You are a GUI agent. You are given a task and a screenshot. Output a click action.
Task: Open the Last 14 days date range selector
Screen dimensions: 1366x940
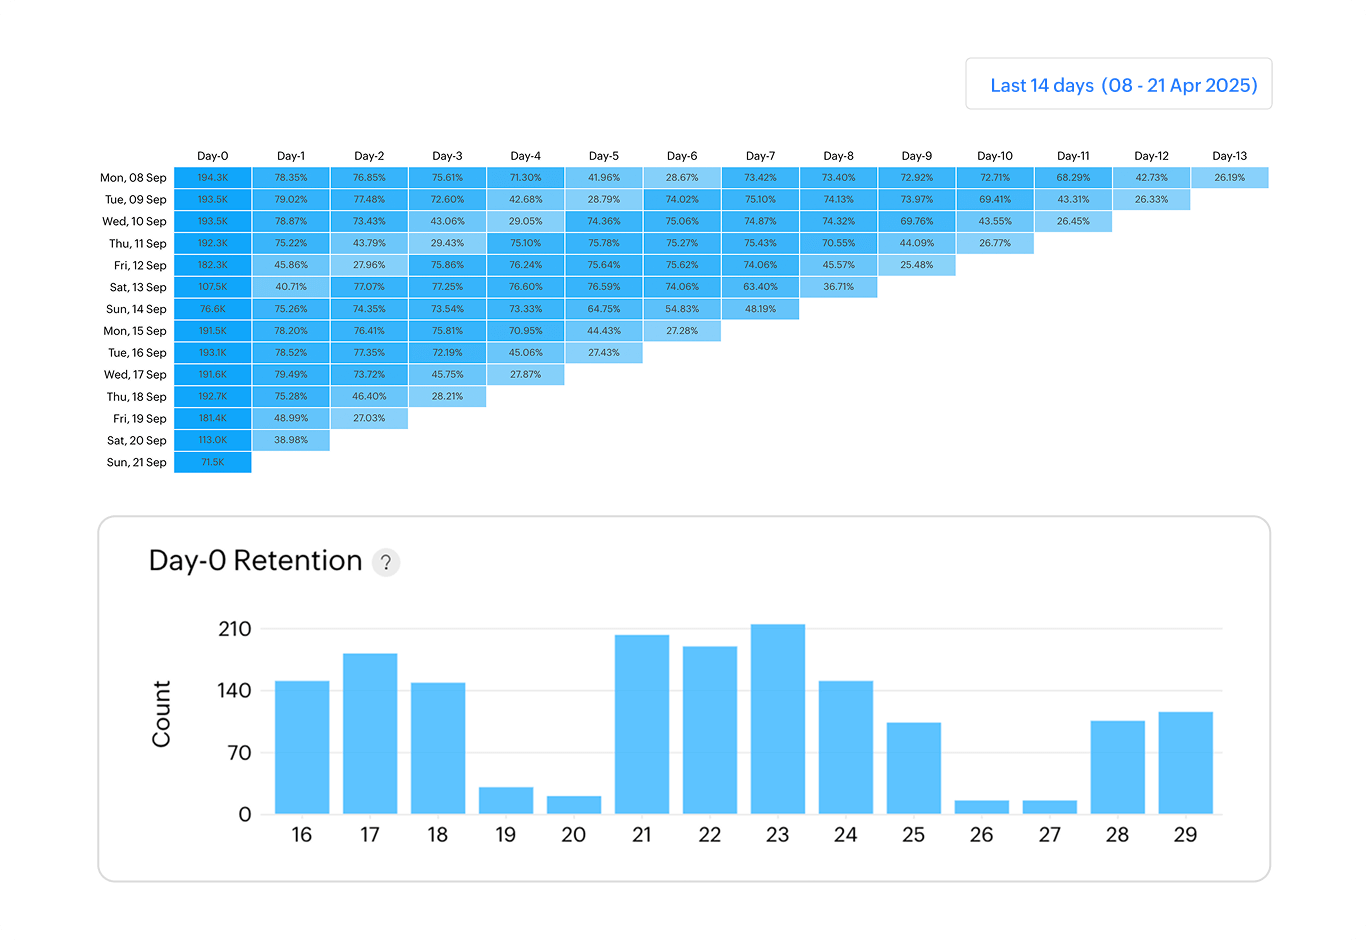click(1118, 84)
